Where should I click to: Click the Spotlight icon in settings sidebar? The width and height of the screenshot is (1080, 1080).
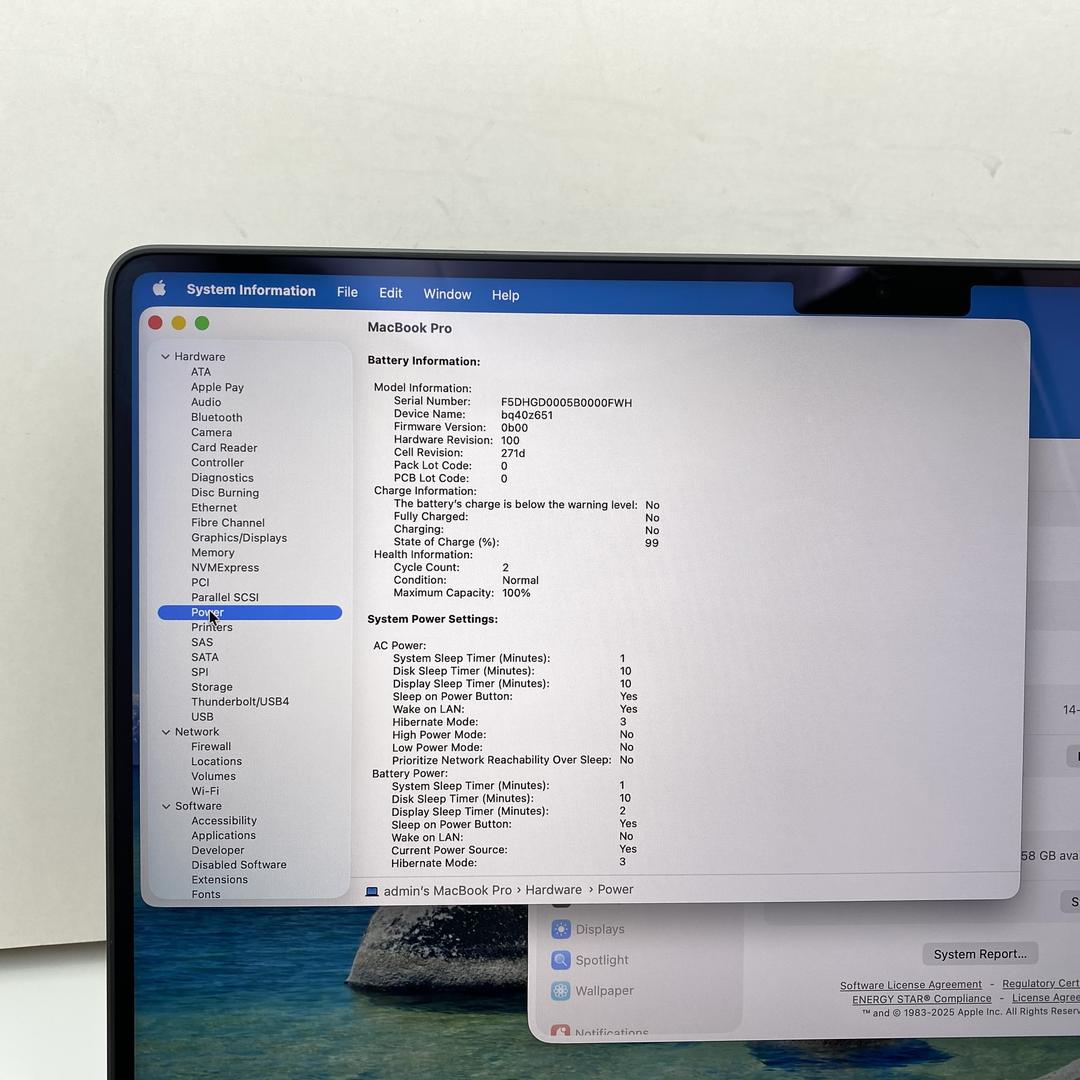pyautogui.click(x=561, y=960)
